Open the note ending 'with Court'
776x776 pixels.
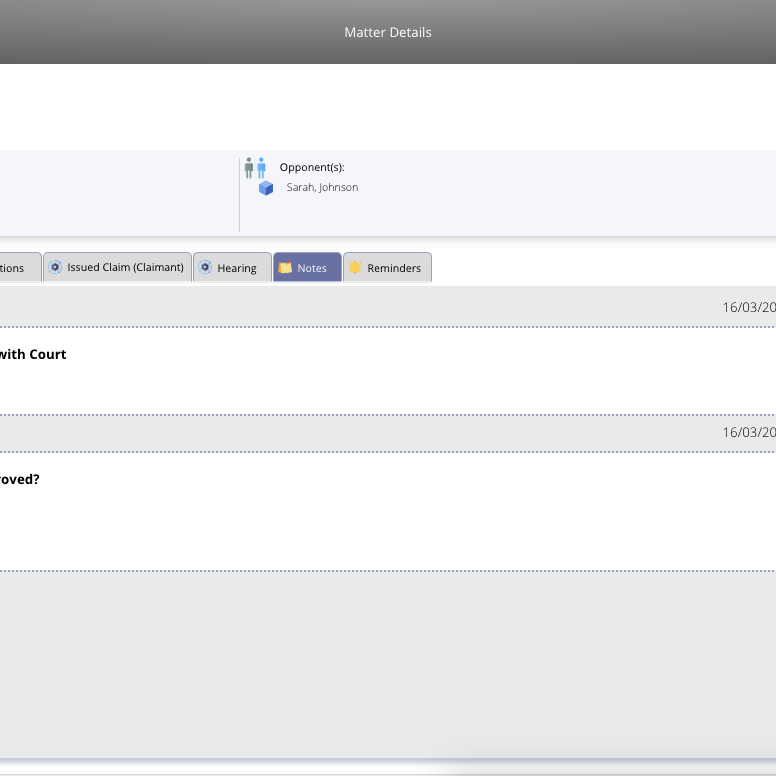(33, 354)
